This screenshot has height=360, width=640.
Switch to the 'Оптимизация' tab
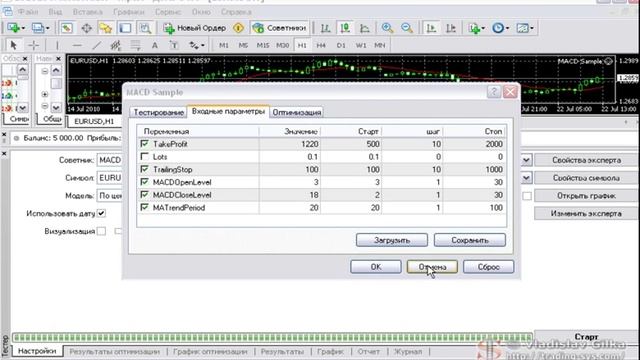(297, 112)
